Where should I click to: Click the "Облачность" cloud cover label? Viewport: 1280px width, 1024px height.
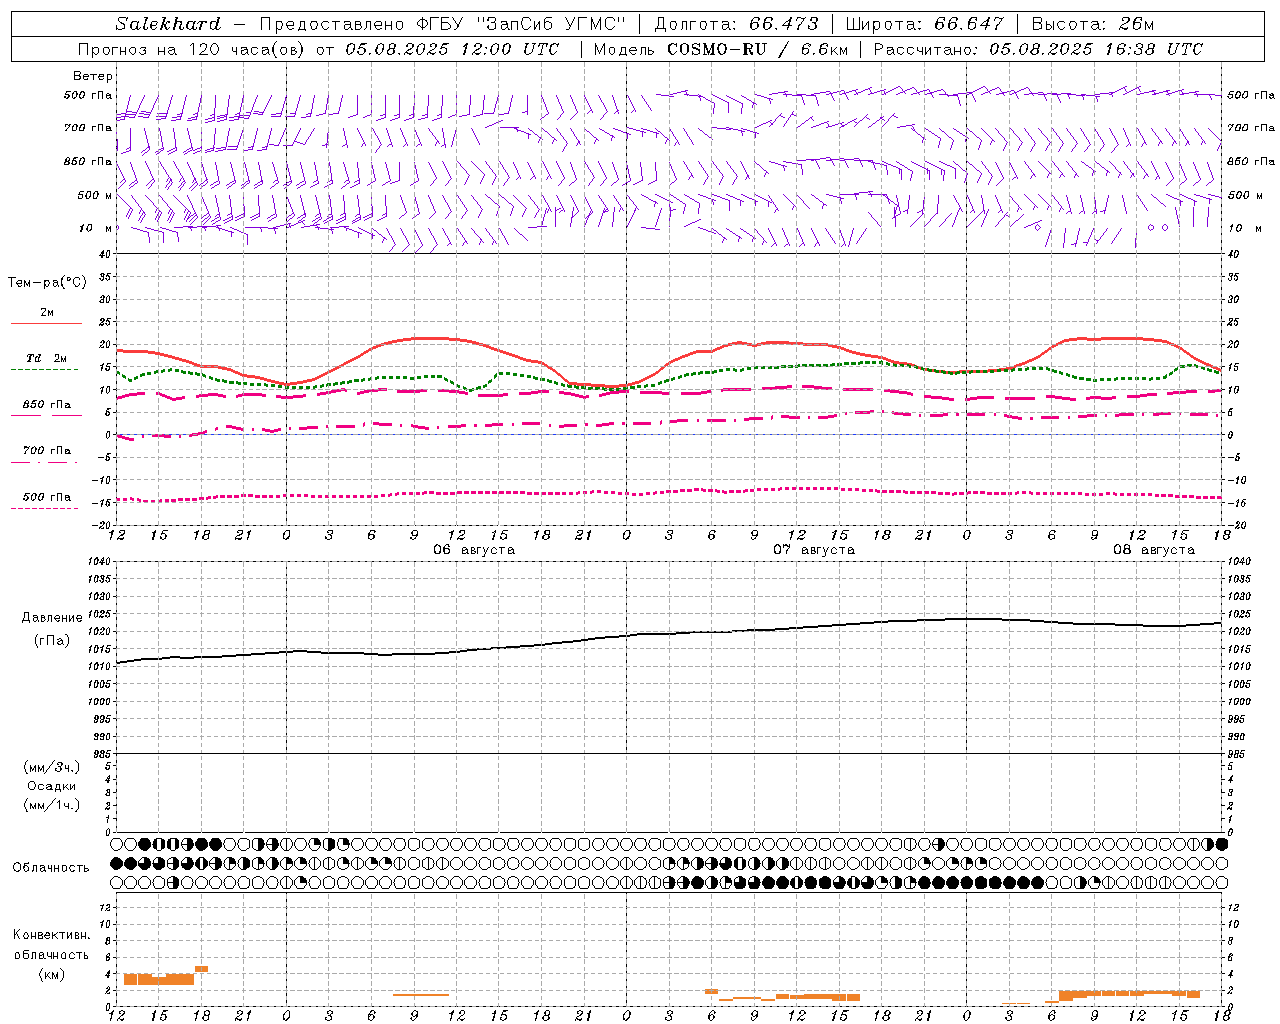[x=51, y=868]
